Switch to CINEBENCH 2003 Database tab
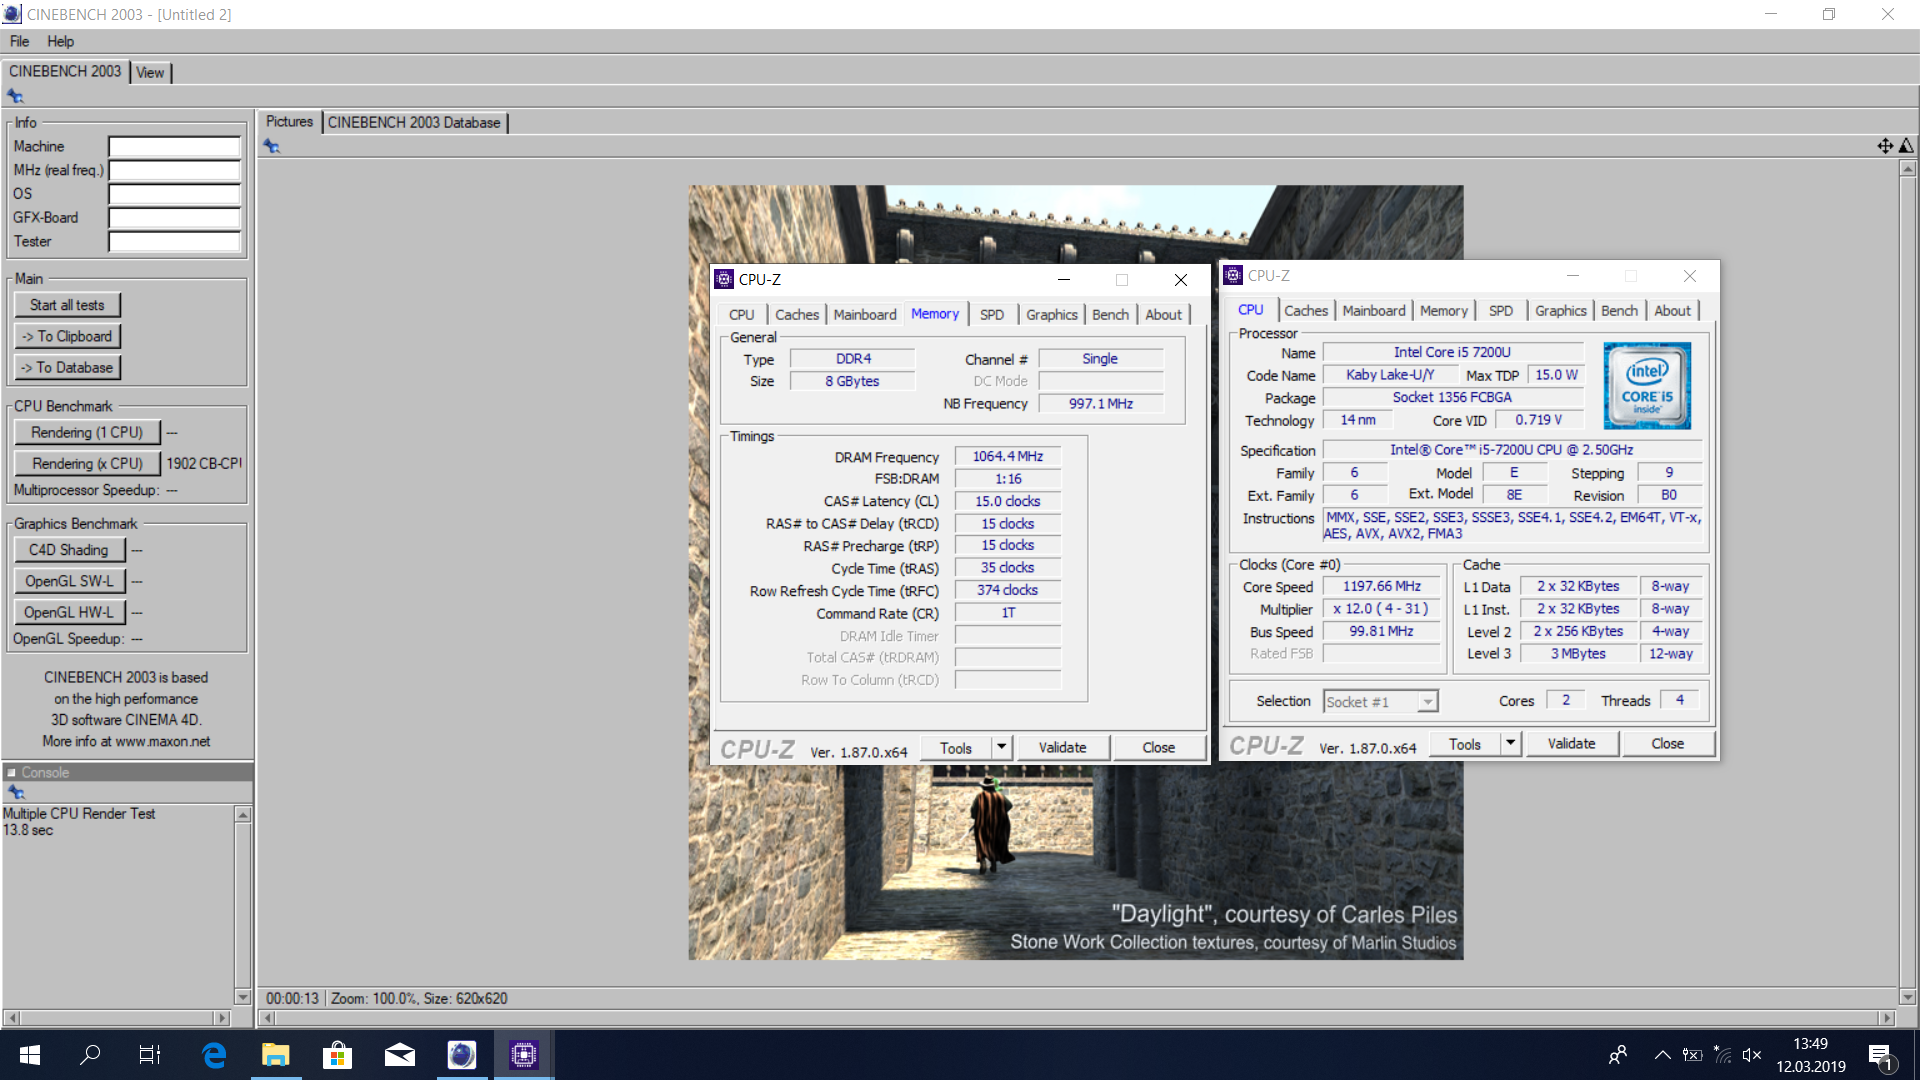Viewport: 1920px width, 1080px height. [x=414, y=122]
